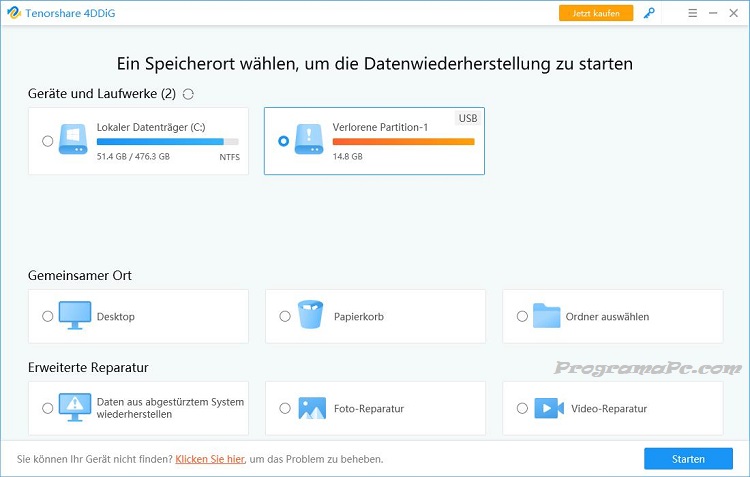Click the local disk C: drive icon
This screenshot has height=477, width=750.
[x=73, y=140]
